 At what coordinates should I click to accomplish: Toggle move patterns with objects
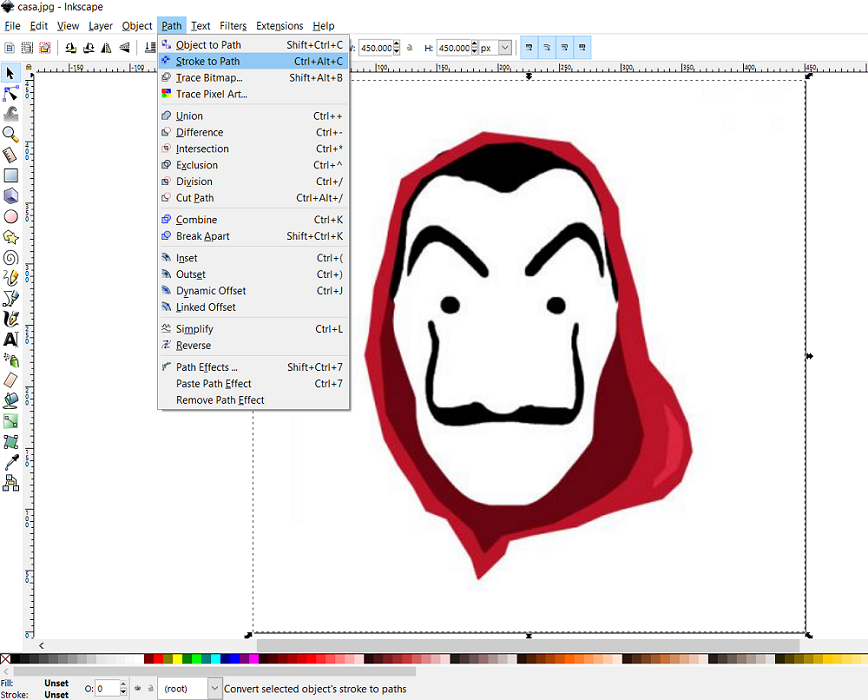[582, 48]
